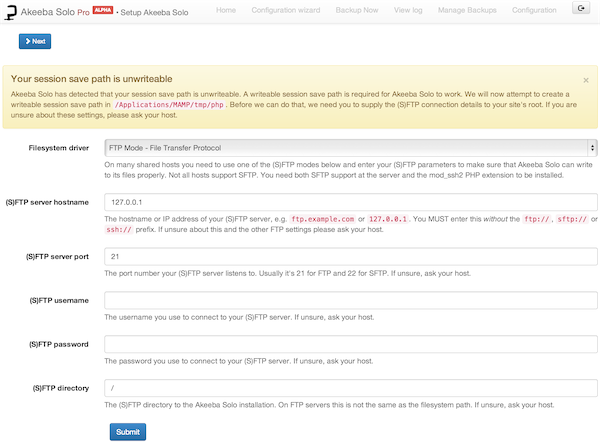Click the ssh:// prefix text
The width and height of the screenshot is (600, 445).
(x=119, y=230)
